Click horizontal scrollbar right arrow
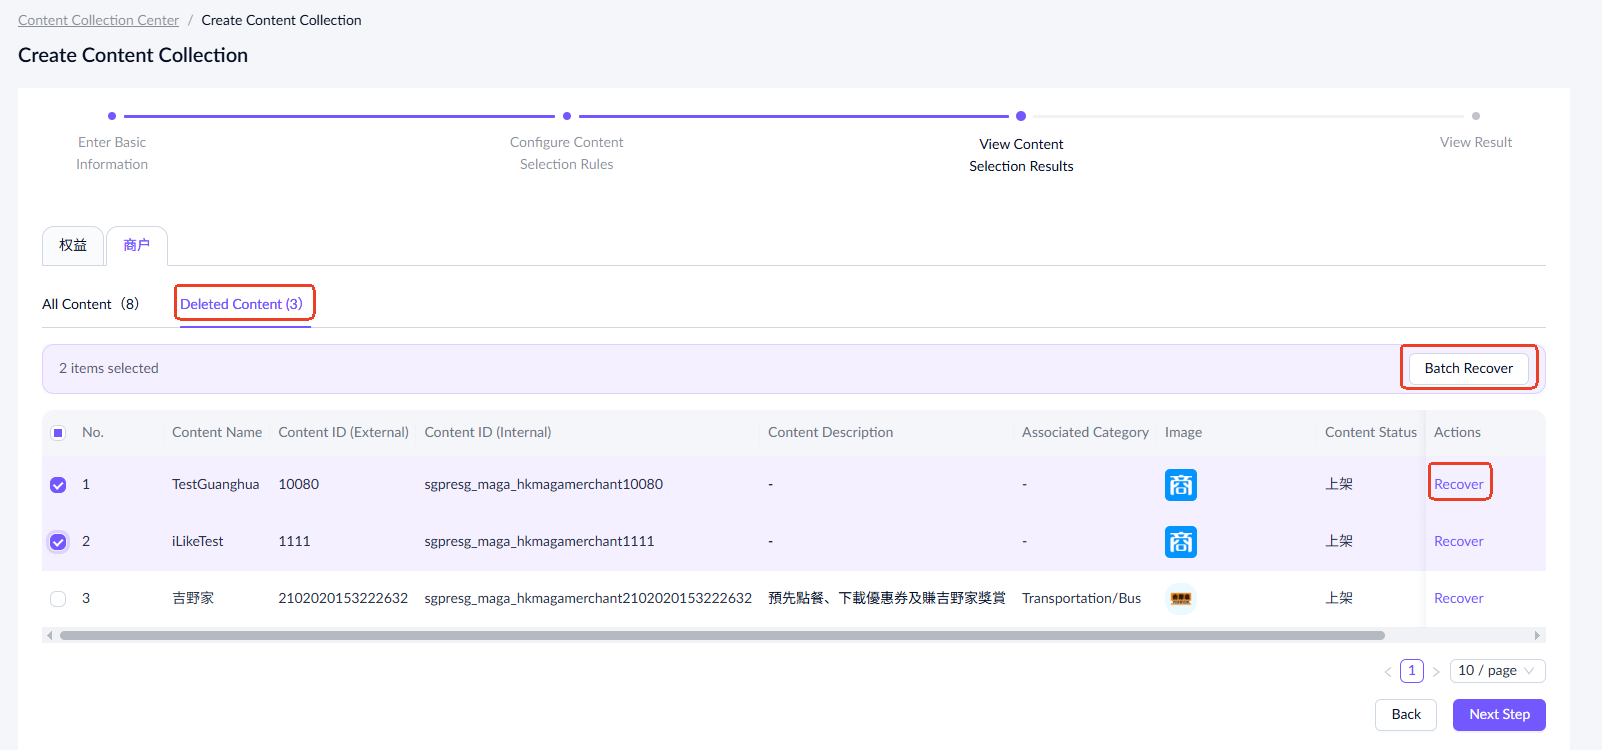 point(1537,635)
